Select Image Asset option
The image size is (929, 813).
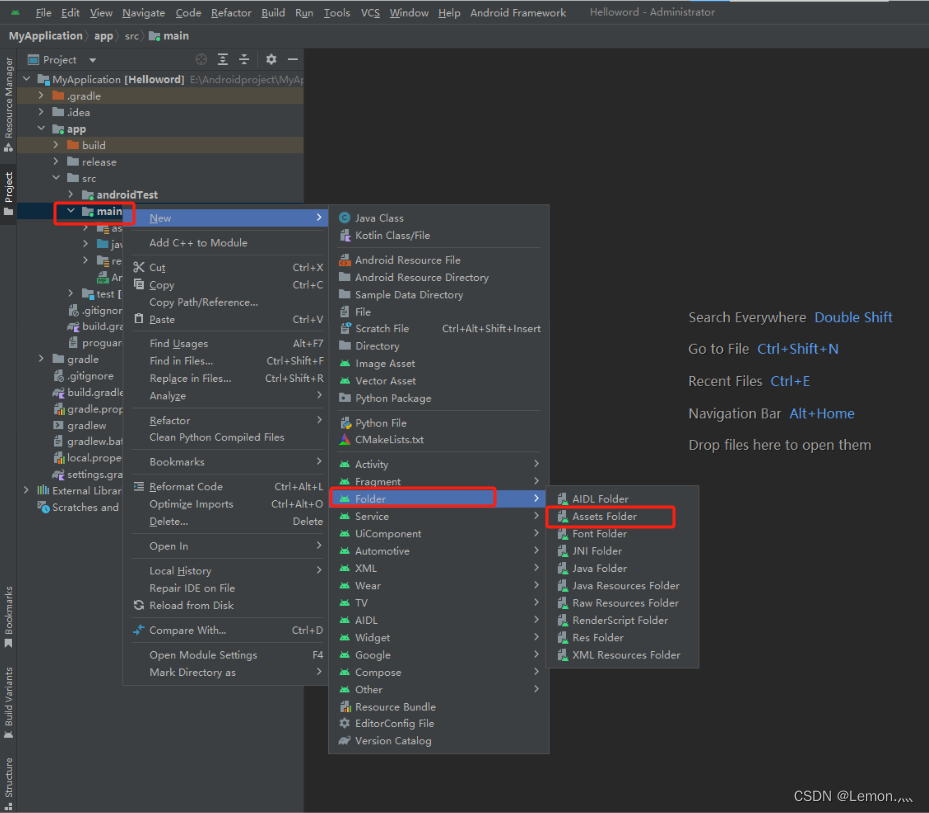point(438,363)
